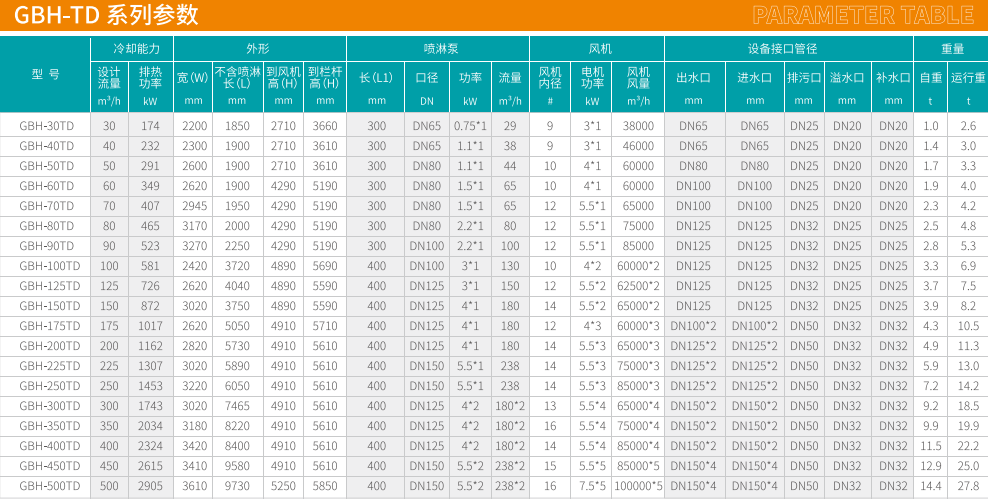
Task: Click the PARAMETER TABLE heading text
Action: click(x=862, y=15)
